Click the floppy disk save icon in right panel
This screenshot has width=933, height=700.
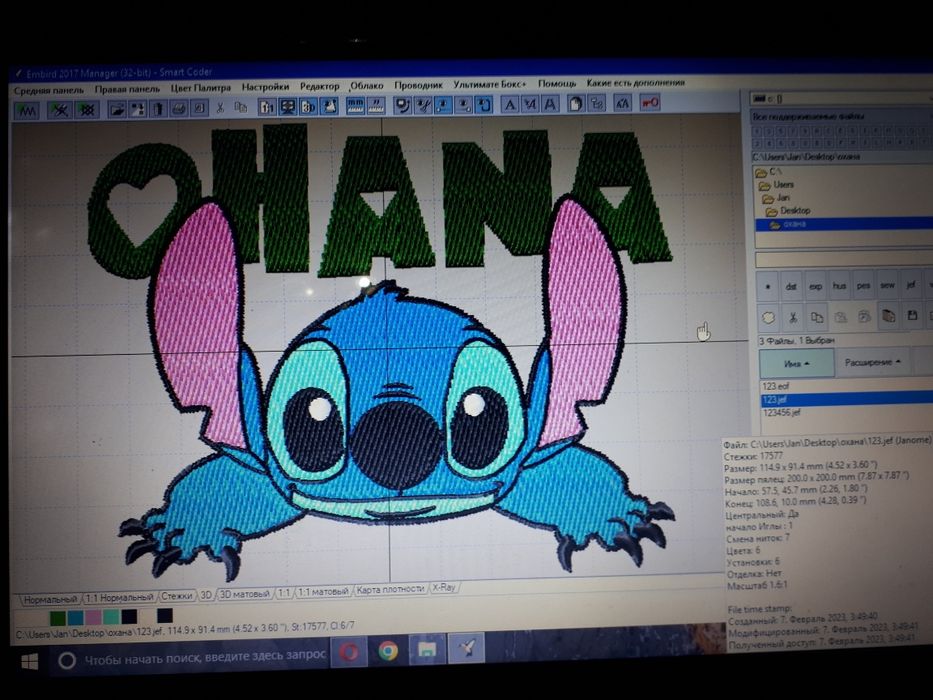pyautogui.click(x=912, y=315)
